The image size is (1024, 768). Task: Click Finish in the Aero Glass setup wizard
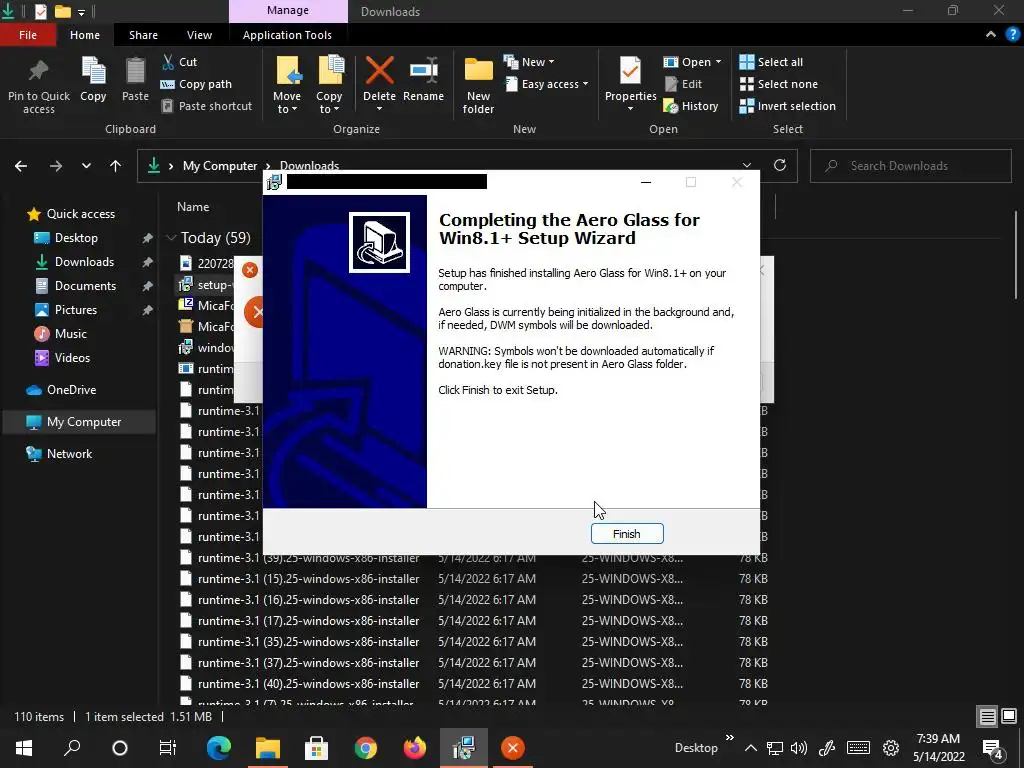pos(627,534)
